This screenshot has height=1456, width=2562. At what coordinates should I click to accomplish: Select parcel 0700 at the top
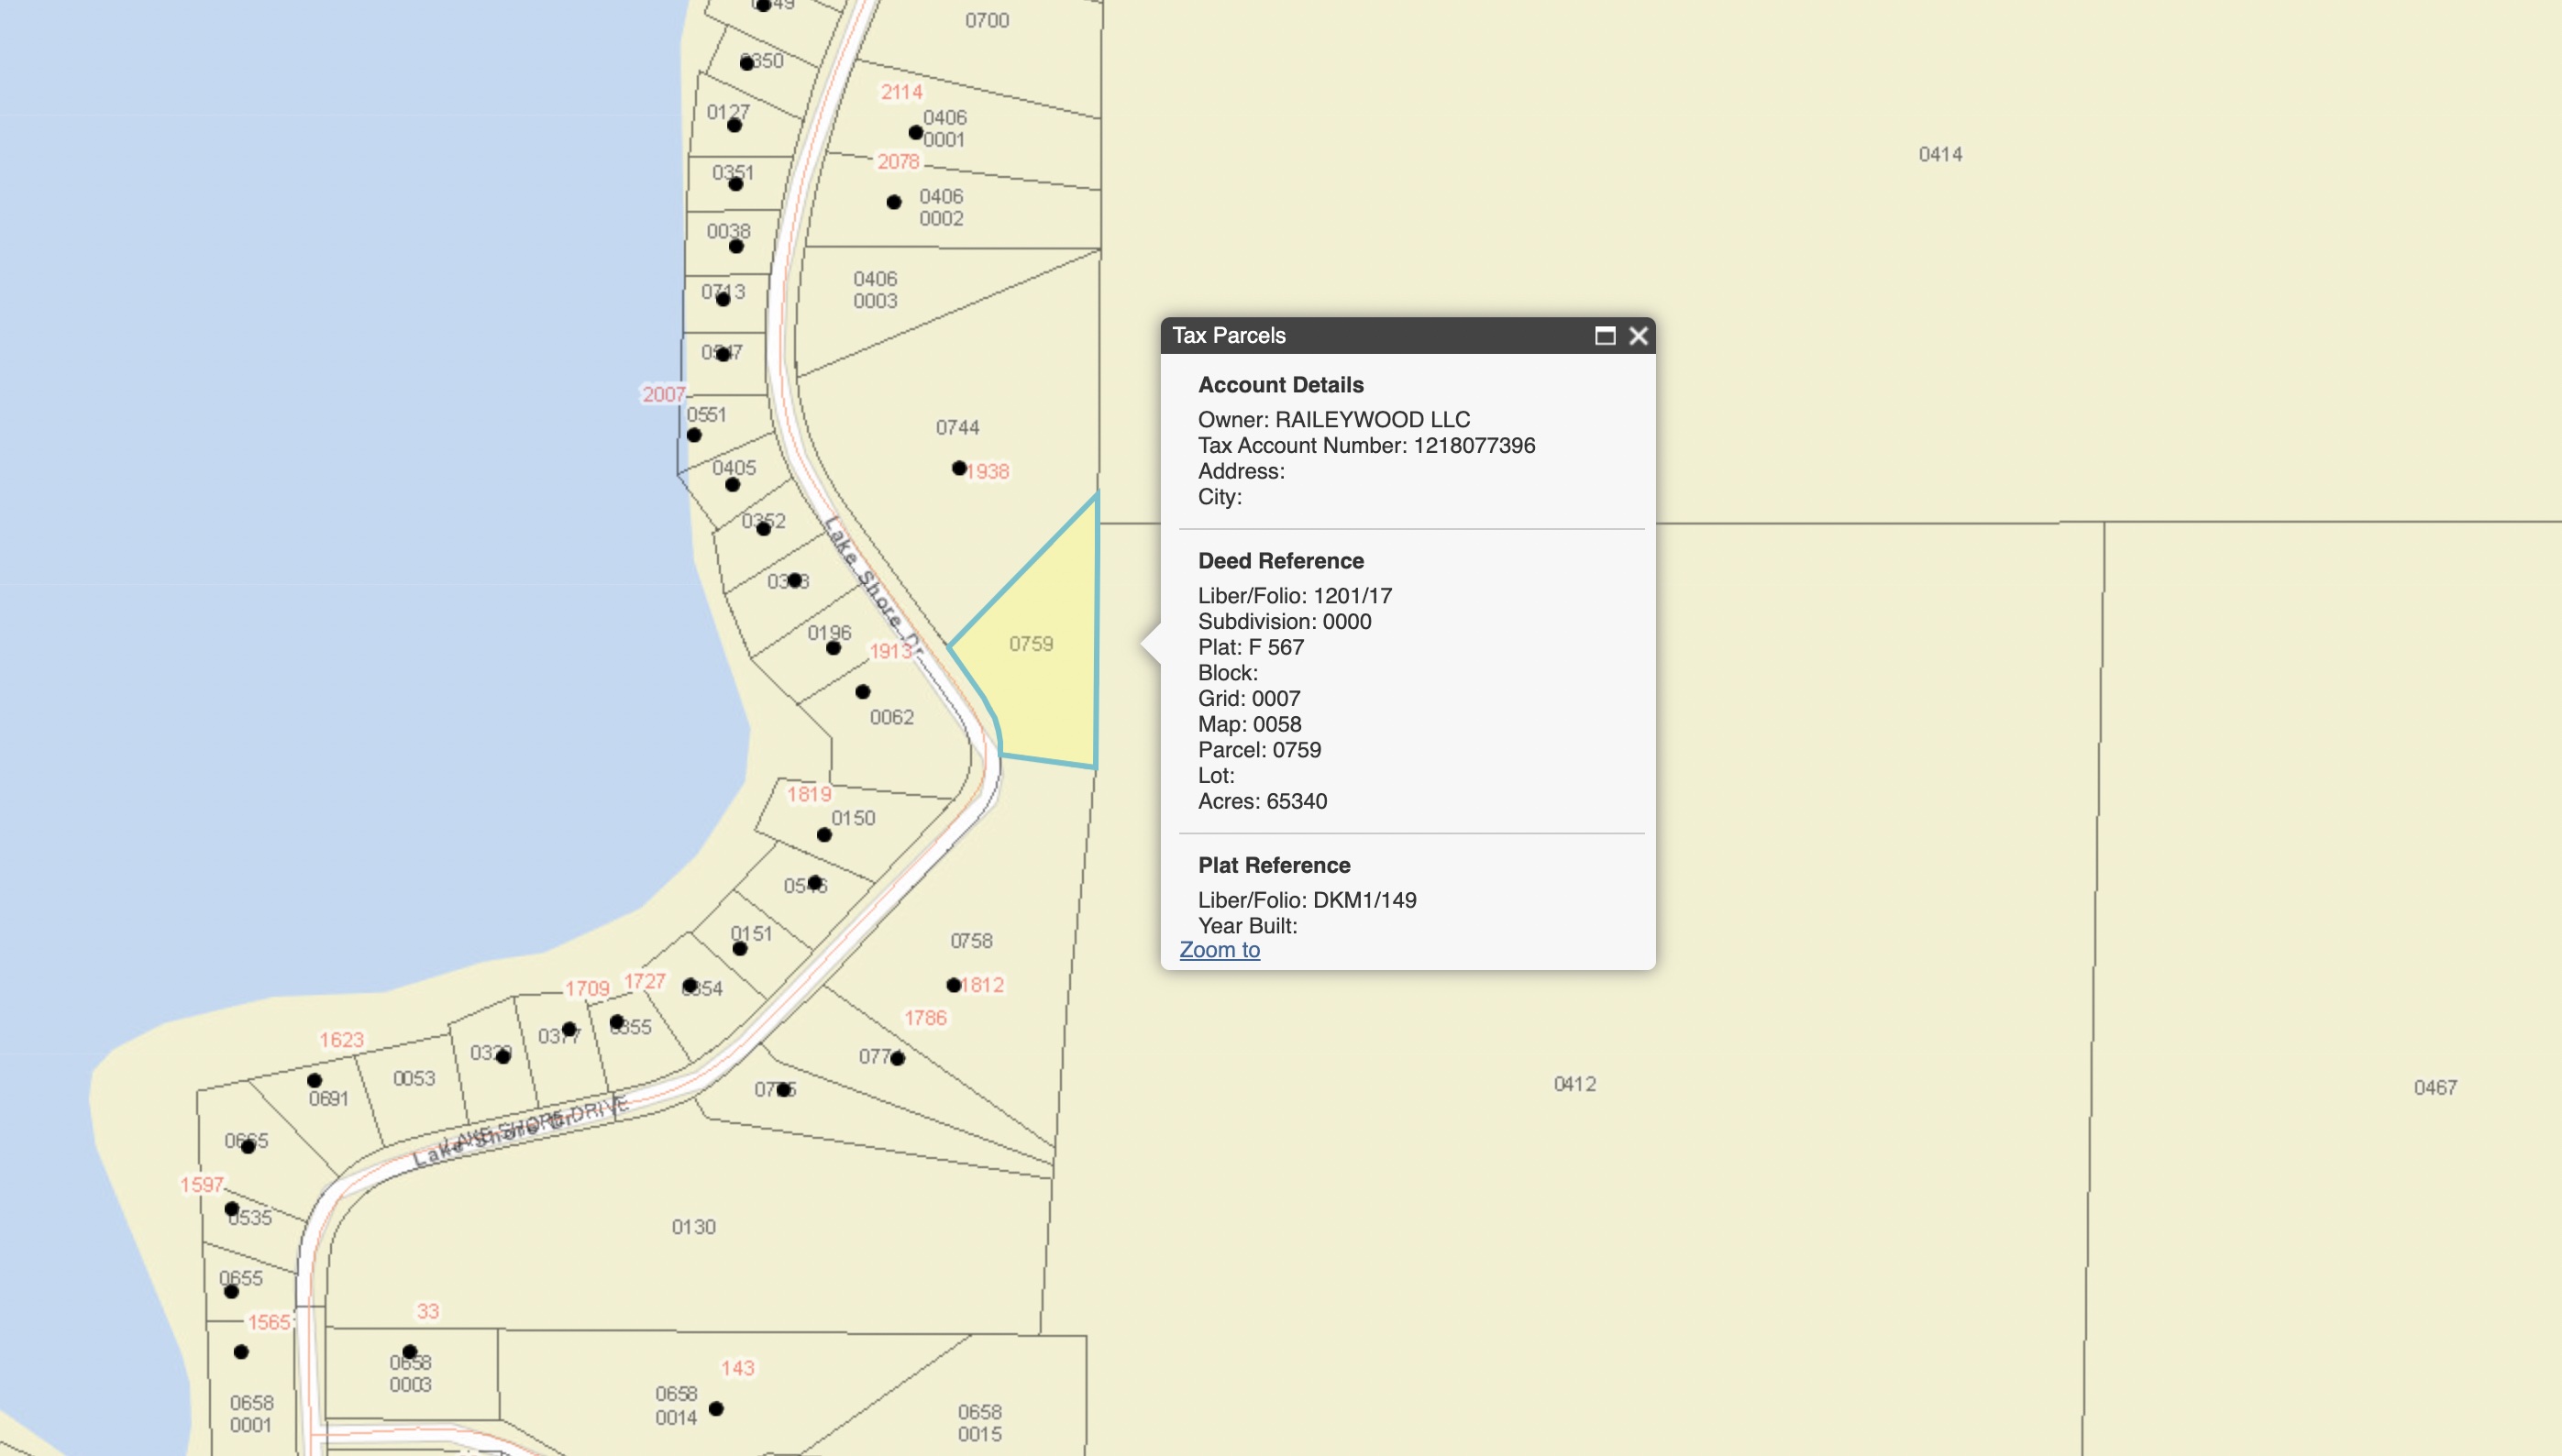[987, 21]
